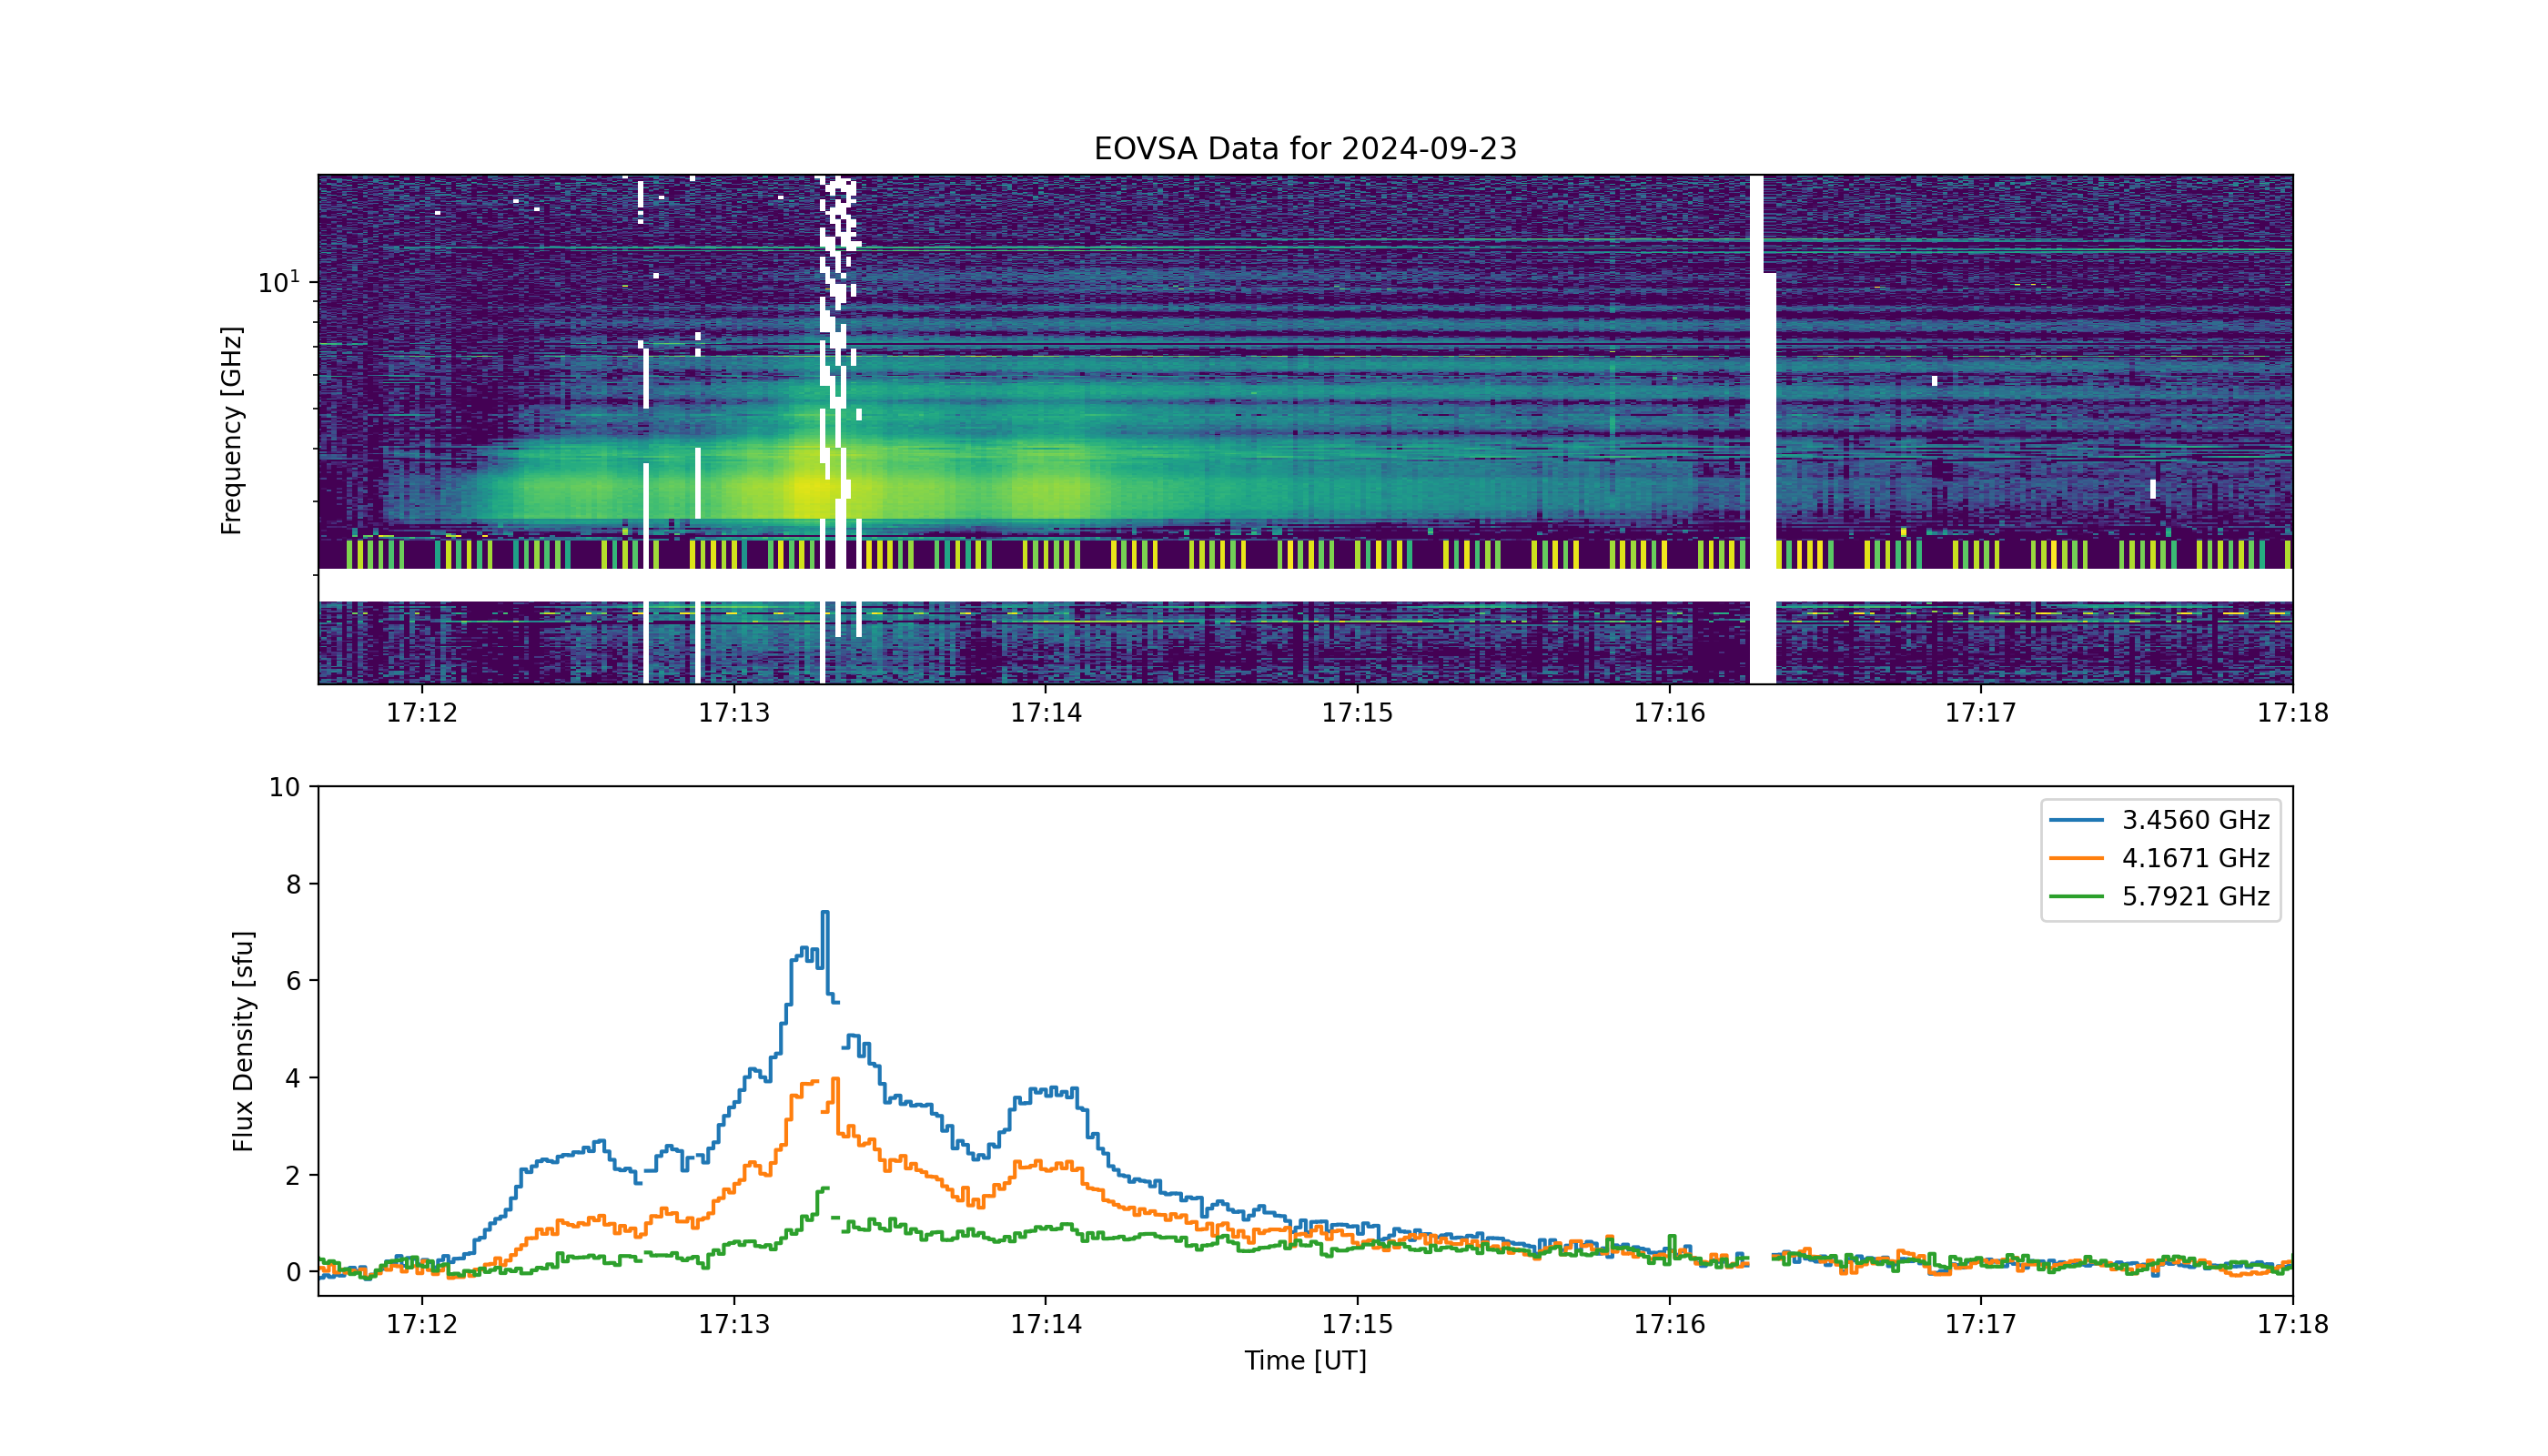This screenshot has width=2548, height=1456.
Task: Click the '17:16' tick label under the spectrogram
Action: click(1670, 713)
